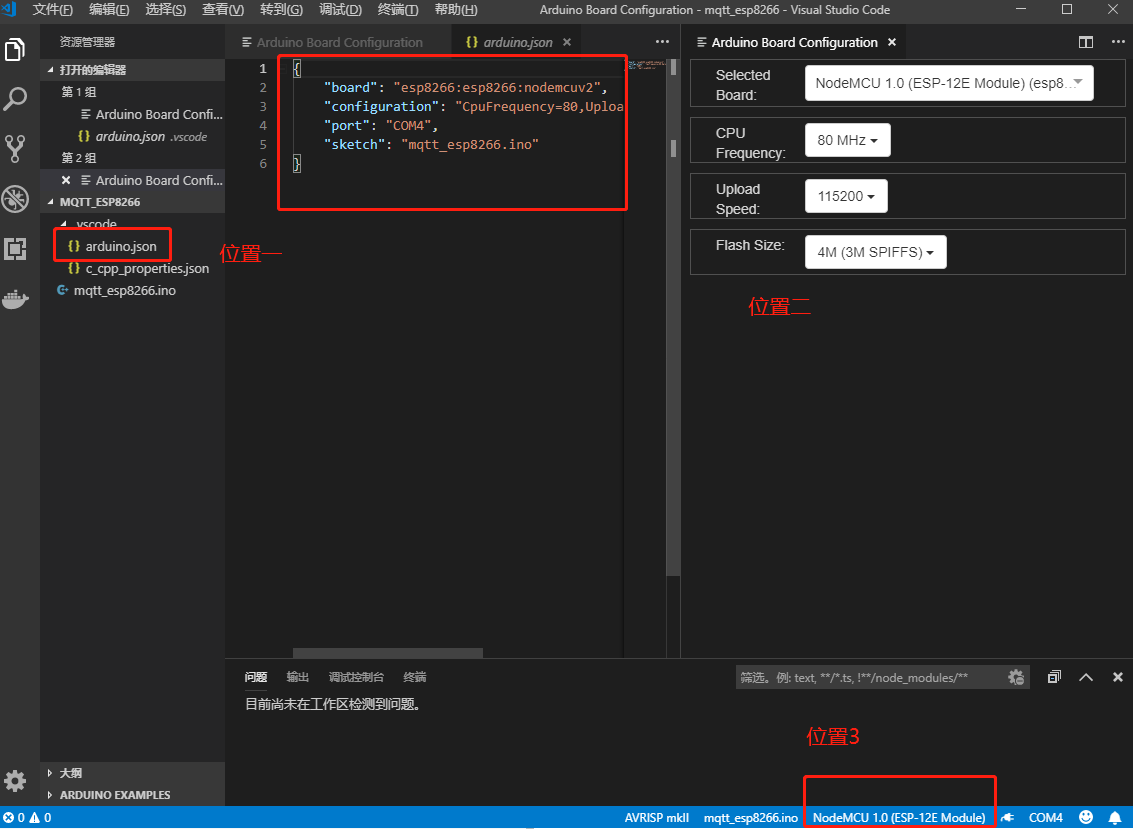Click the problems filter input field
Viewport: 1133px width, 829px height.
point(869,677)
